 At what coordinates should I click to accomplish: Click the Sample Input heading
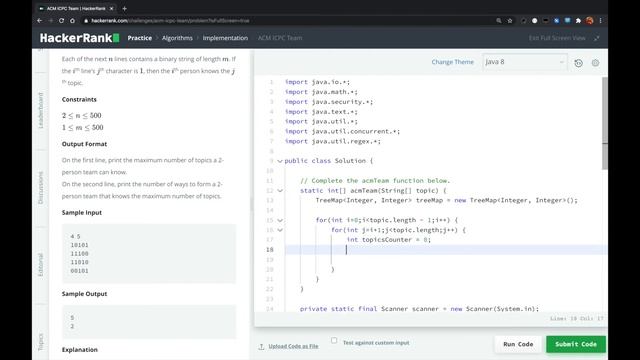(82, 213)
